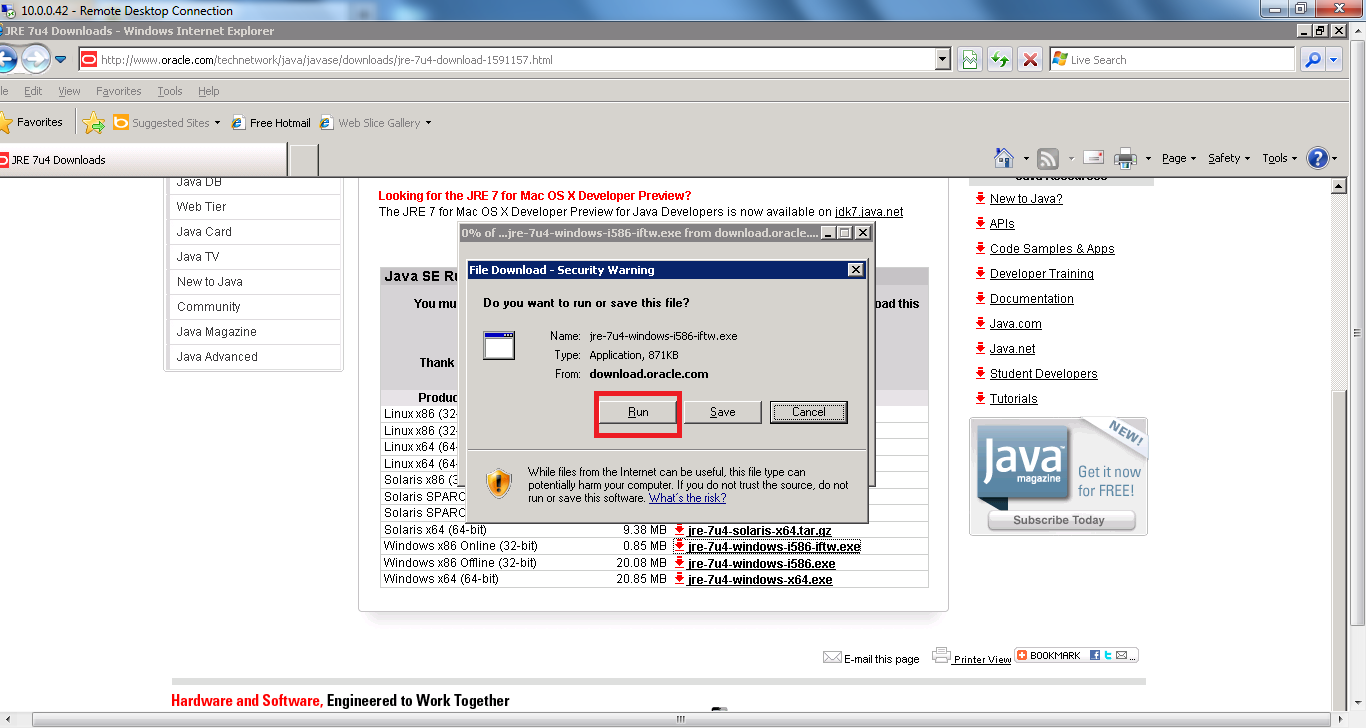
Task: Expand the address bar URL dropdown
Action: pos(942,60)
